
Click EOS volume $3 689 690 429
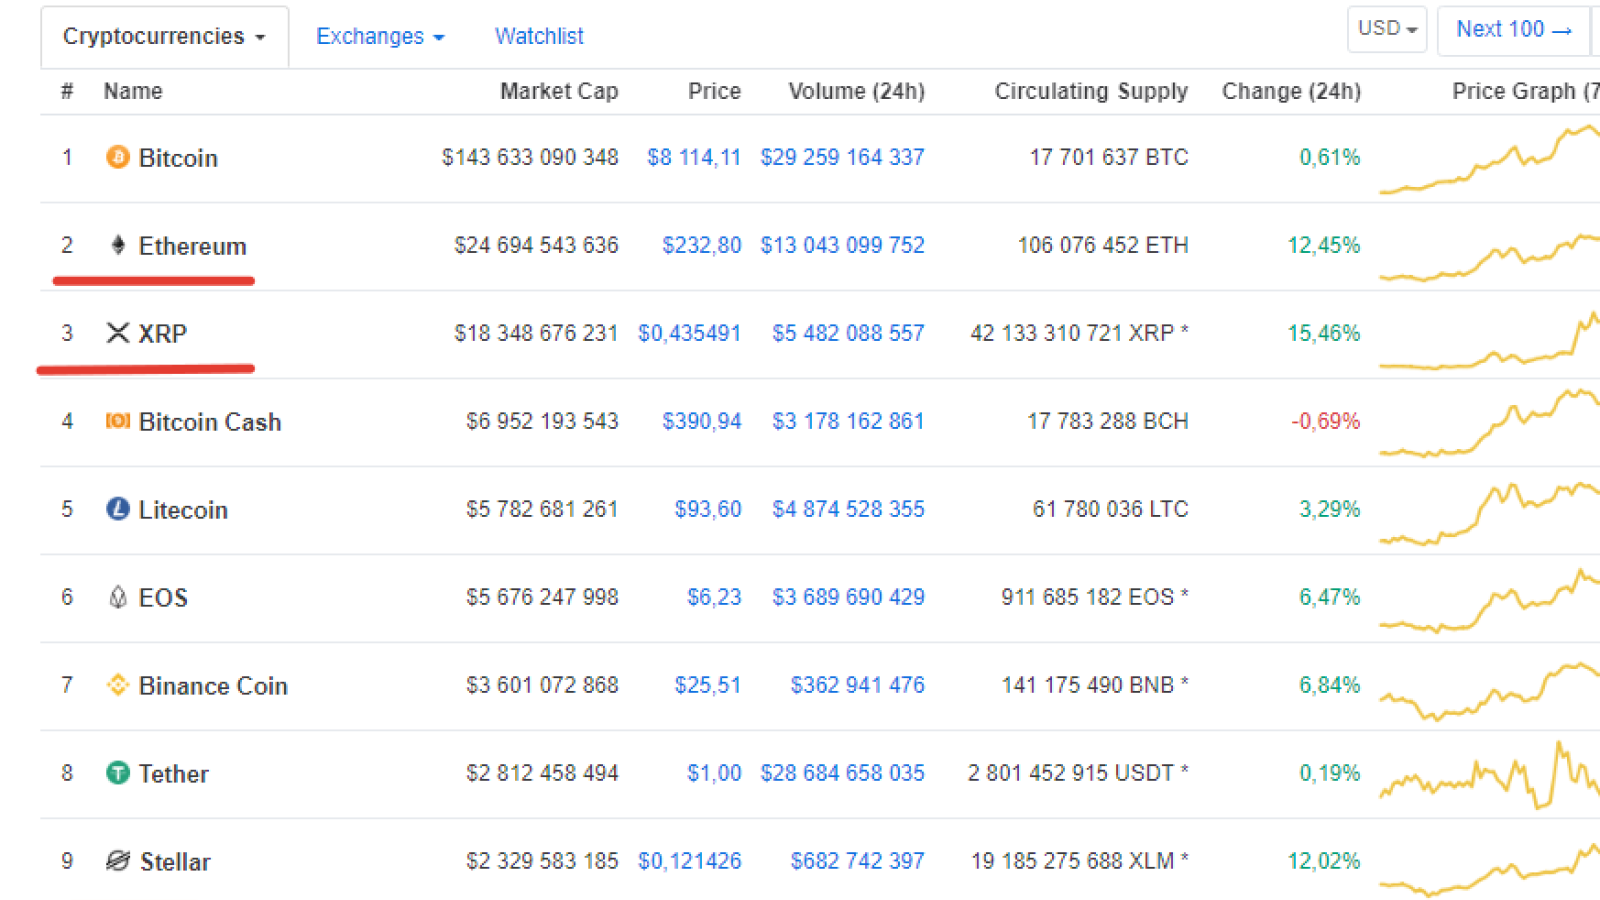849,597
